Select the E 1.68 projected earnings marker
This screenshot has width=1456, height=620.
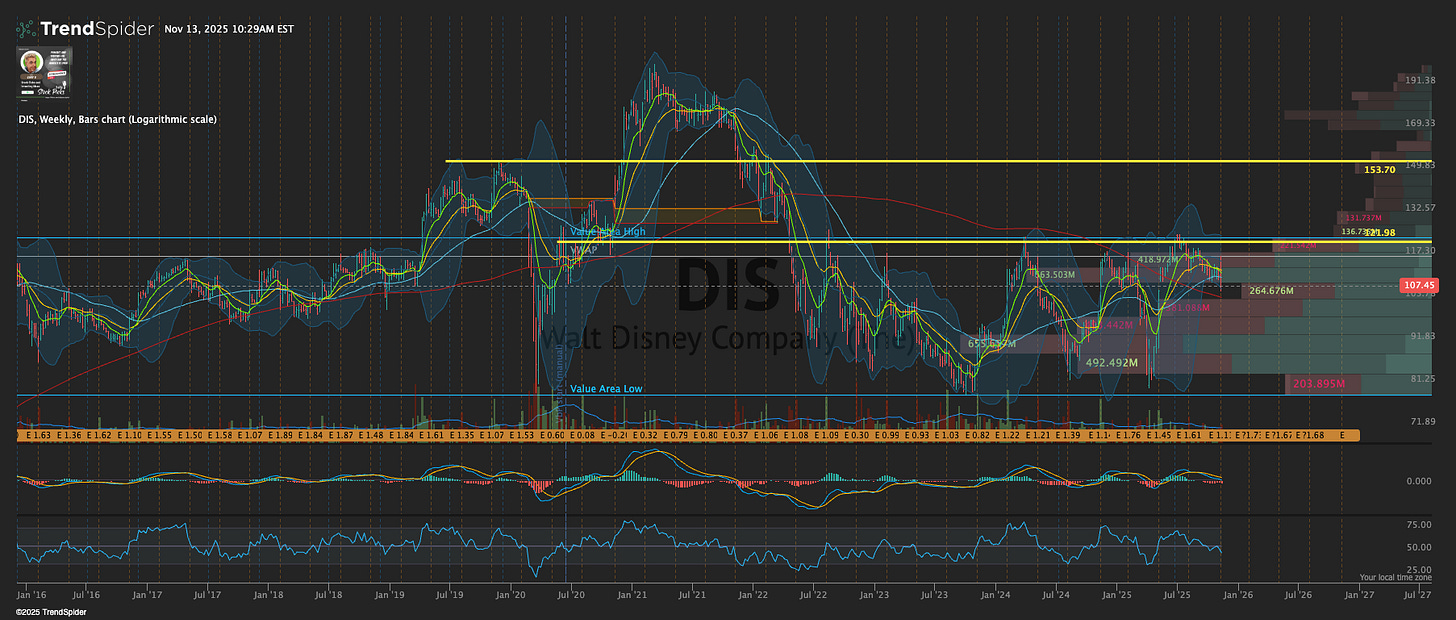pos(1310,435)
